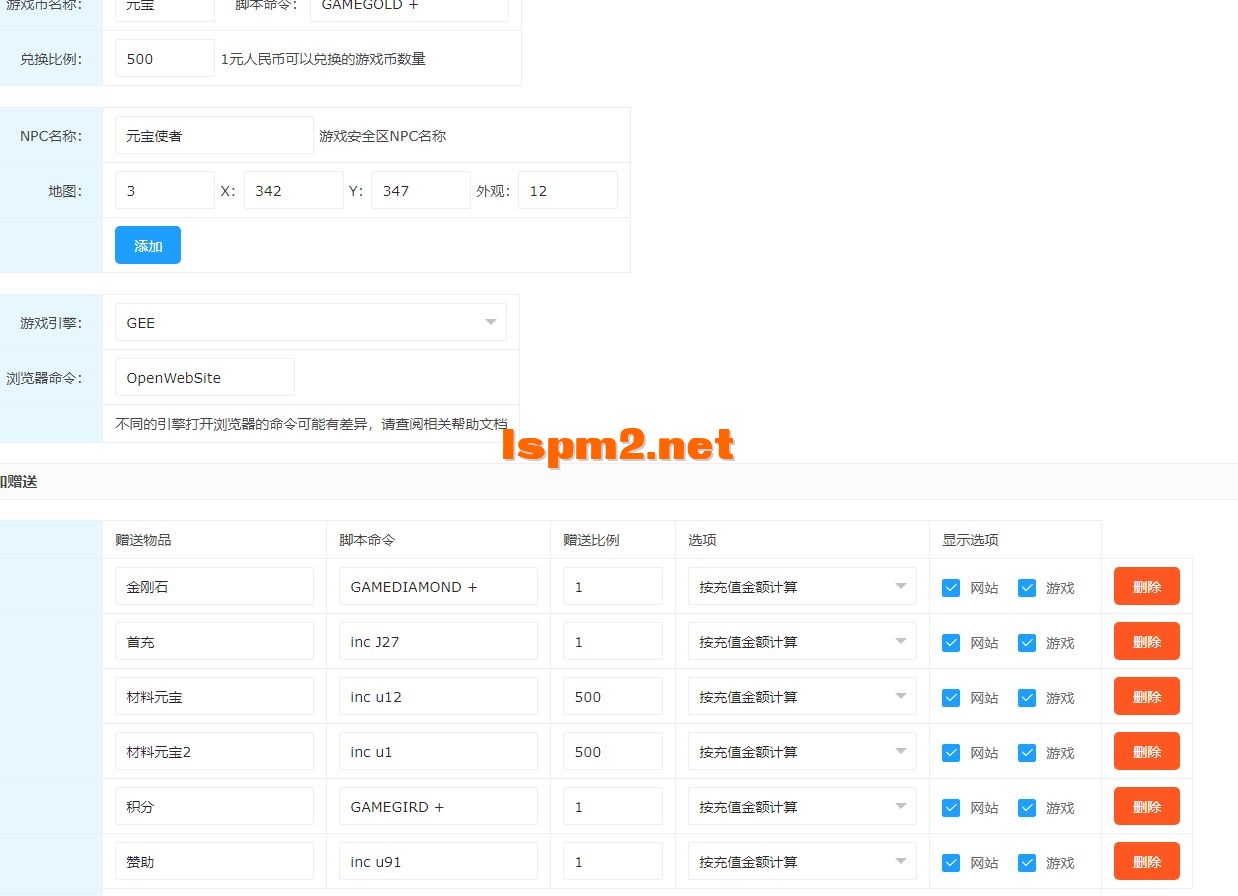The height and width of the screenshot is (896, 1238).
Task: Click the NPC名称 field 元宝使者
Action: point(214,135)
